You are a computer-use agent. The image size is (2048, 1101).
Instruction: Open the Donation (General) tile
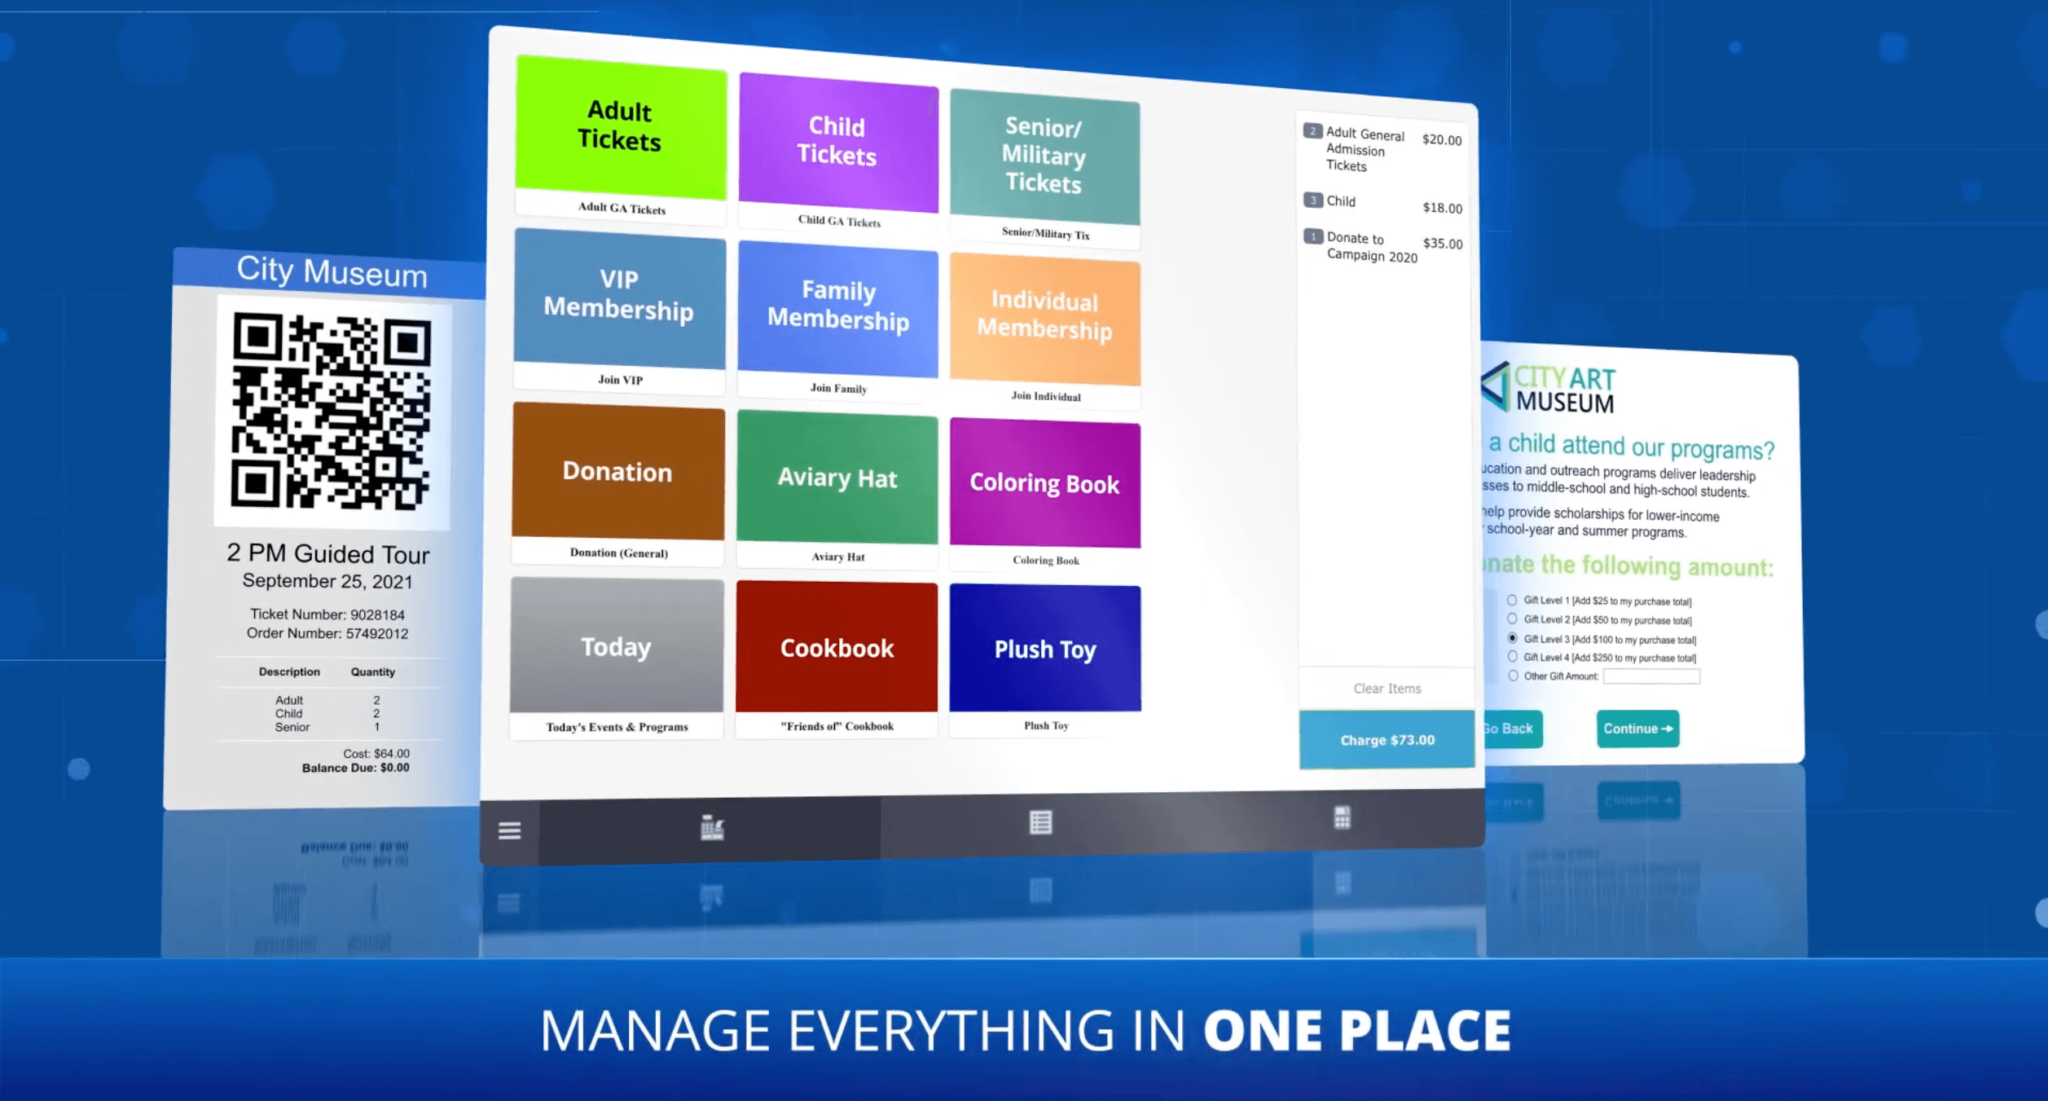(x=617, y=471)
